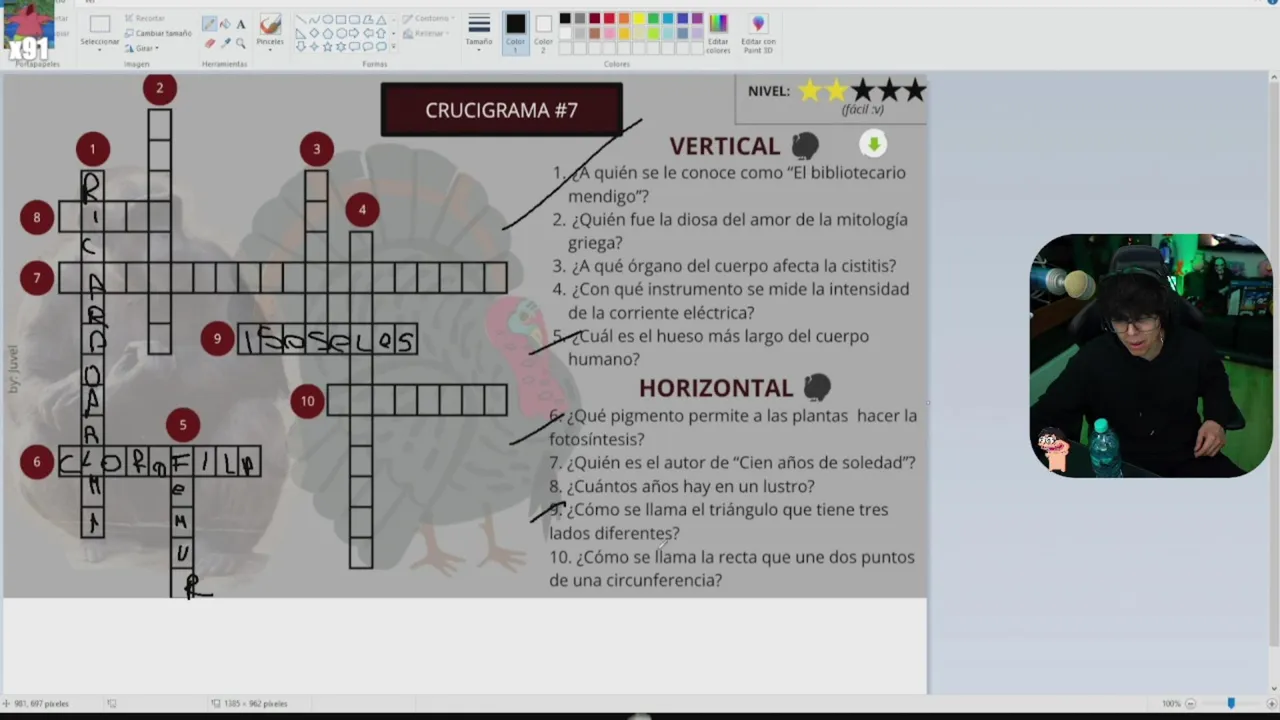The width and height of the screenshot is (1280, 720).
Task: Activate Color 2 background swatch
Action: coord(543,33)
